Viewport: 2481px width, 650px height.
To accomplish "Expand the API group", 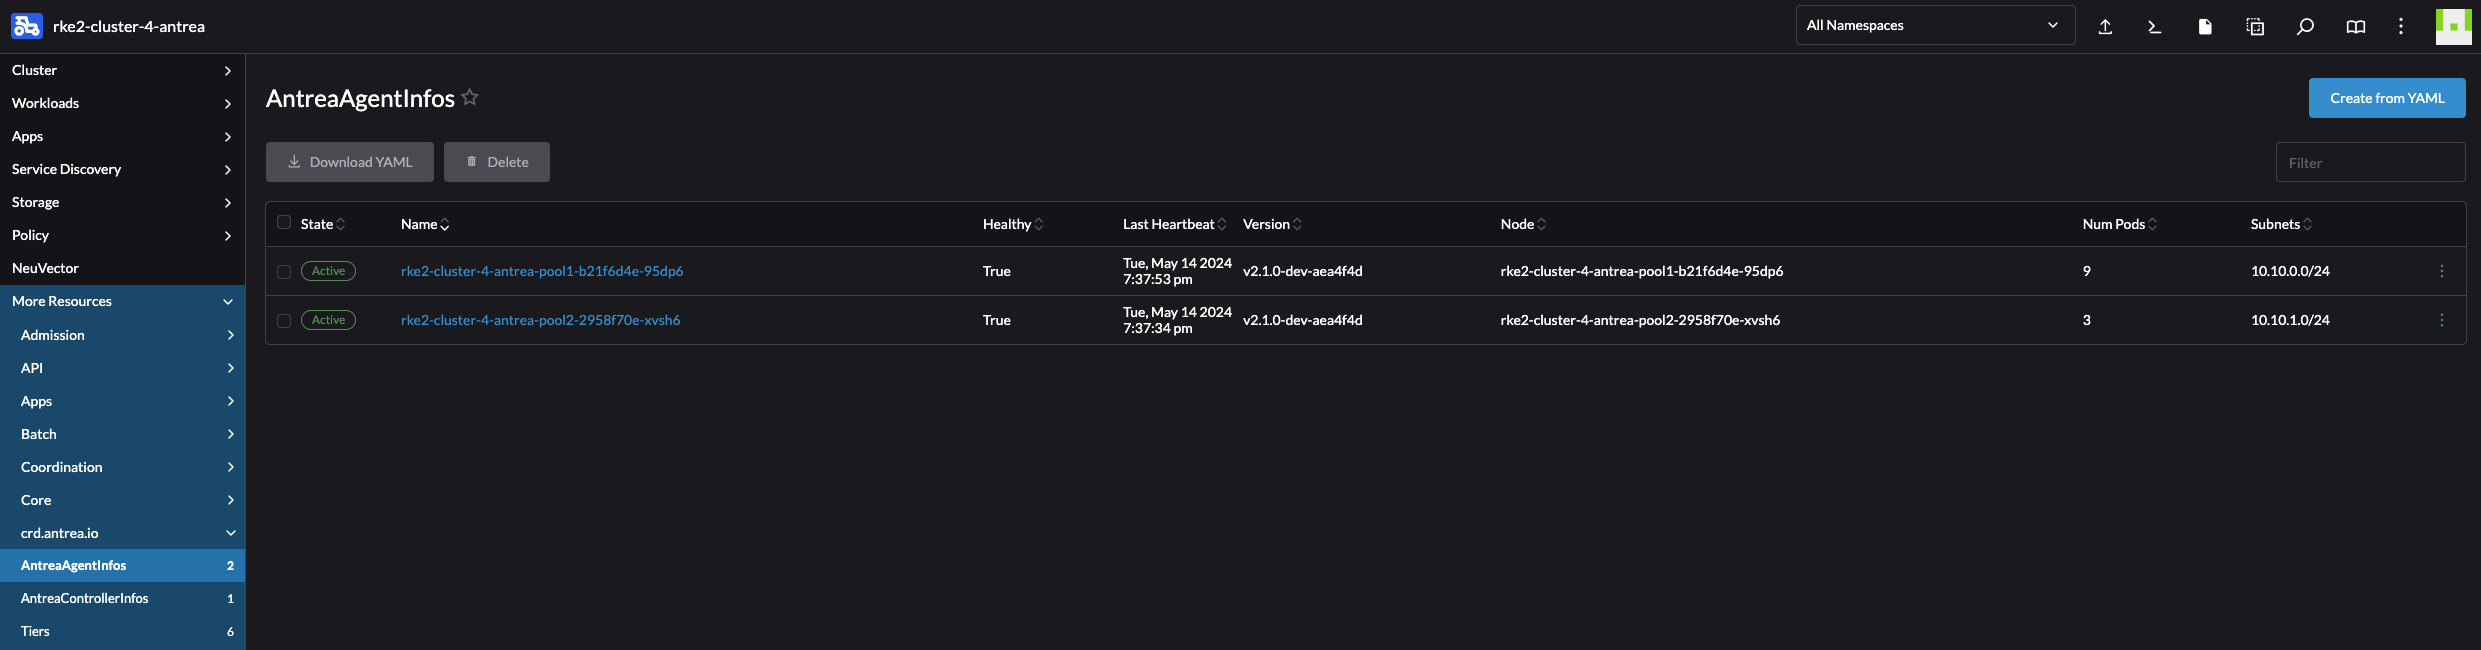I will point(122,368).
